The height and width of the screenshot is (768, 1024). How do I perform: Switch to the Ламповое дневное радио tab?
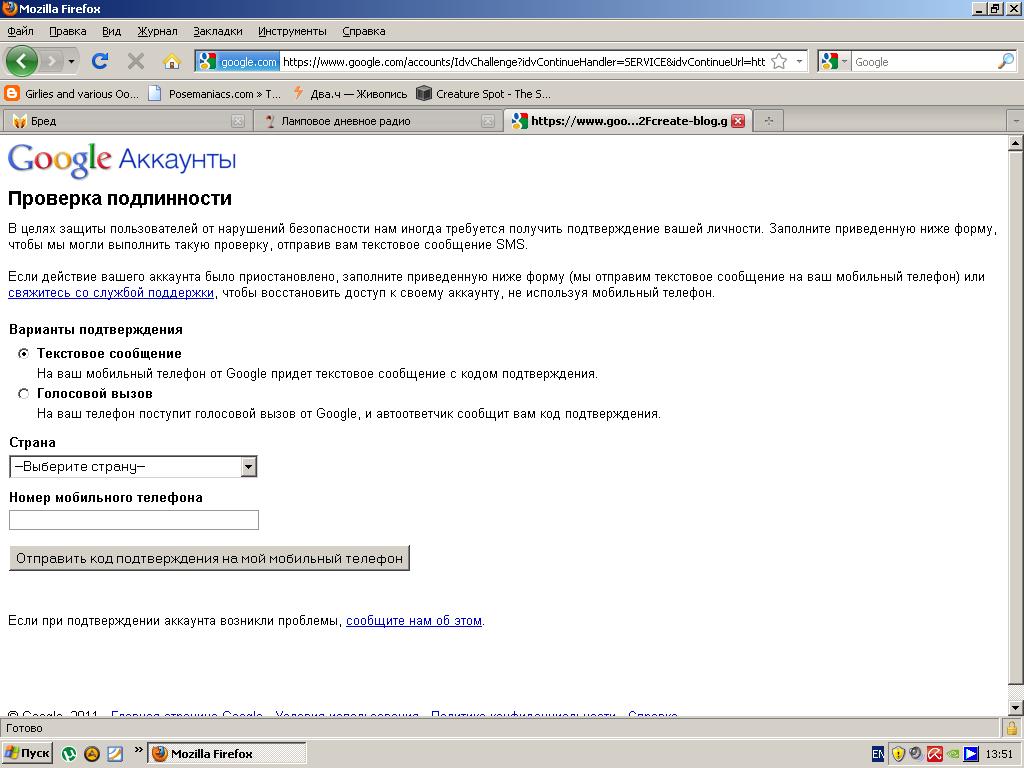click(x=369, y=121)
